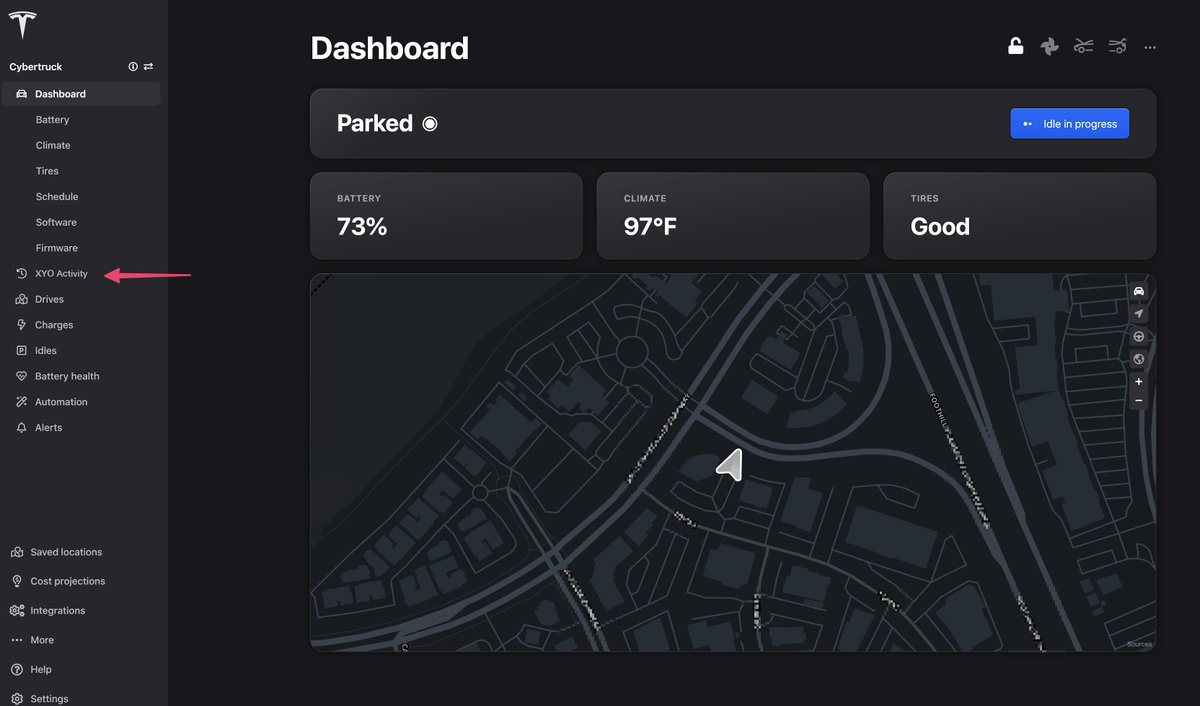Click the Dashboard page heading
Screen dimensions: 1200x706
pyautogui.click(x=389, y=48)
